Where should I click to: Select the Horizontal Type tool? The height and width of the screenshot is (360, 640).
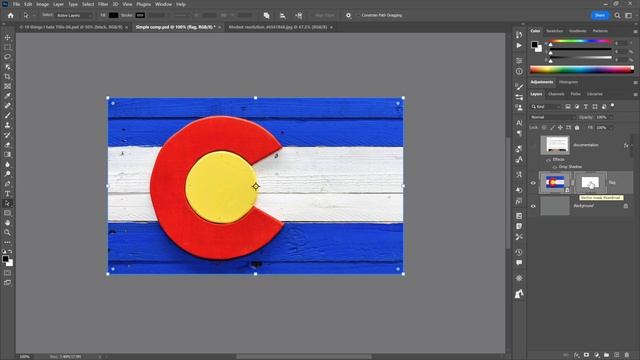pyautogui.click(x=7, y=194)
